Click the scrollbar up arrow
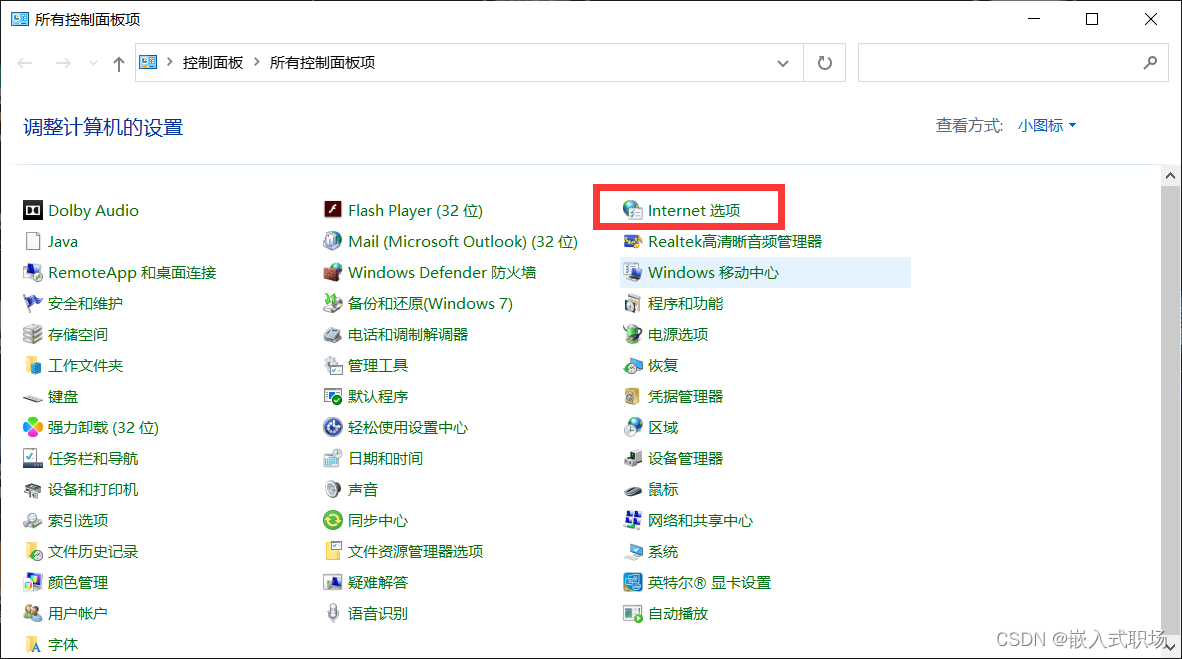 point(1170,176)
